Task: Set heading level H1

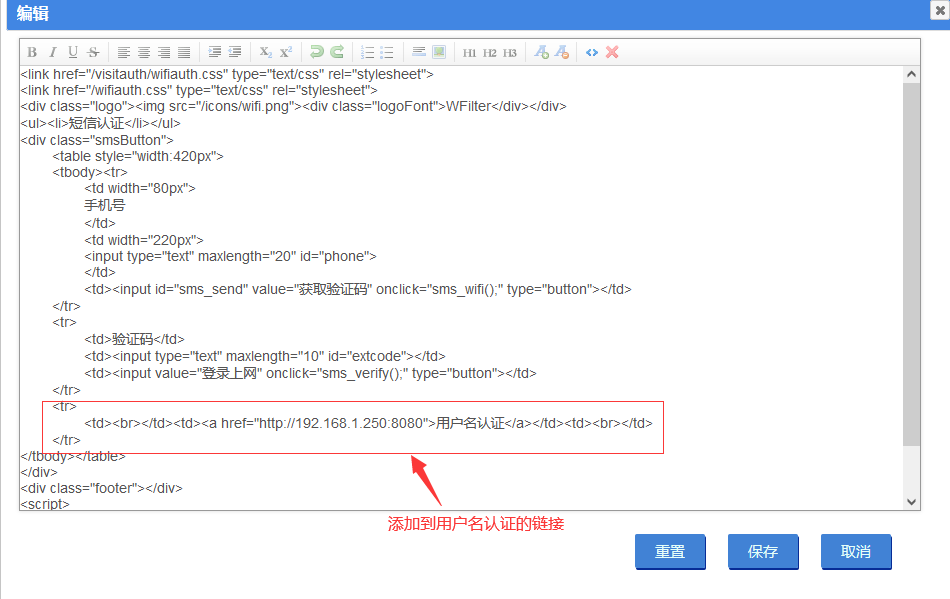Action: 469,52
